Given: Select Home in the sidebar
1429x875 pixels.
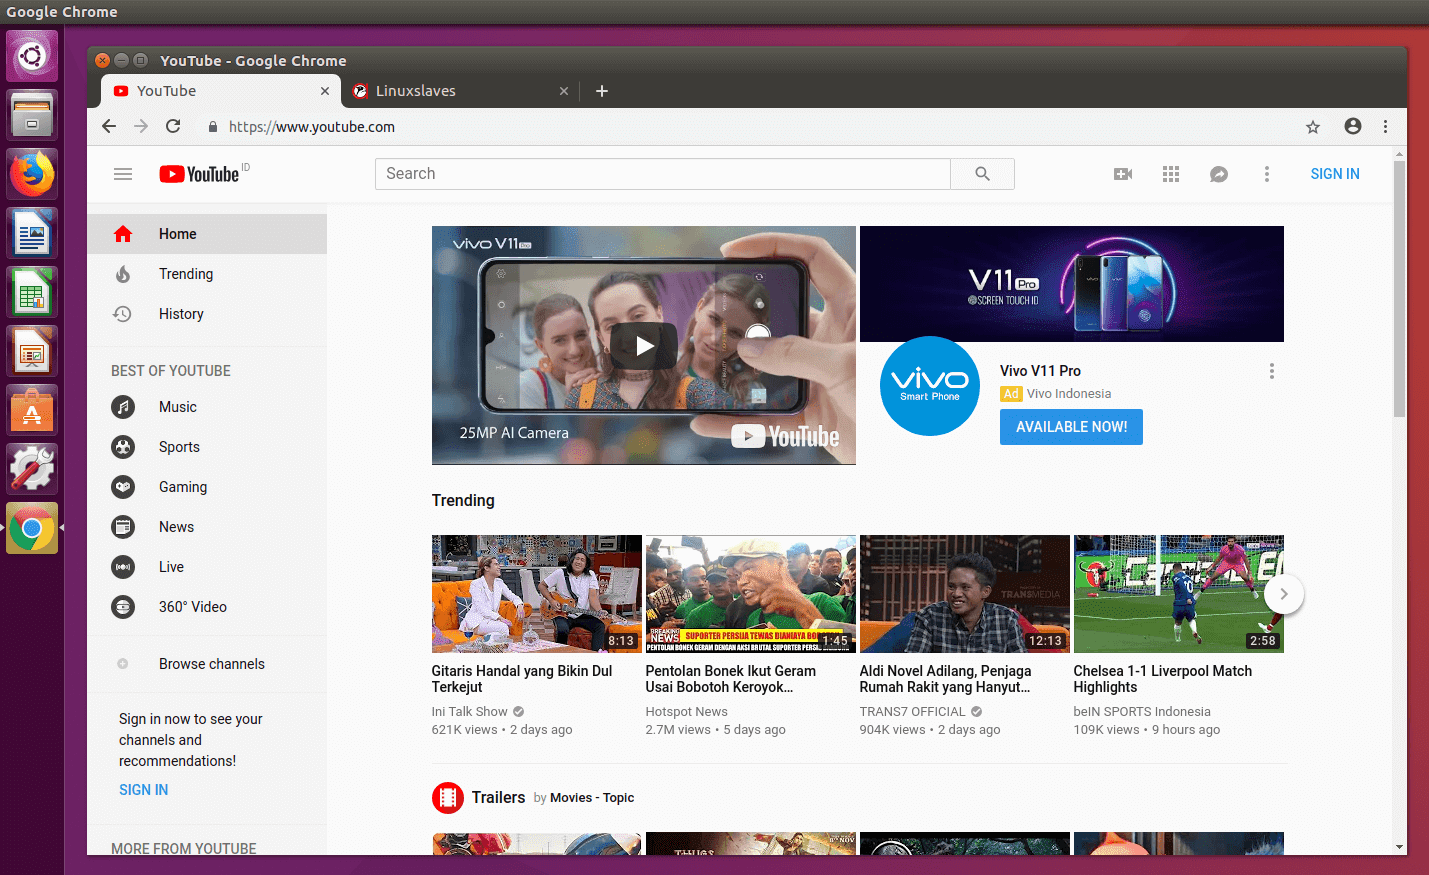Looking at the screenshot, I should point(207,234).
